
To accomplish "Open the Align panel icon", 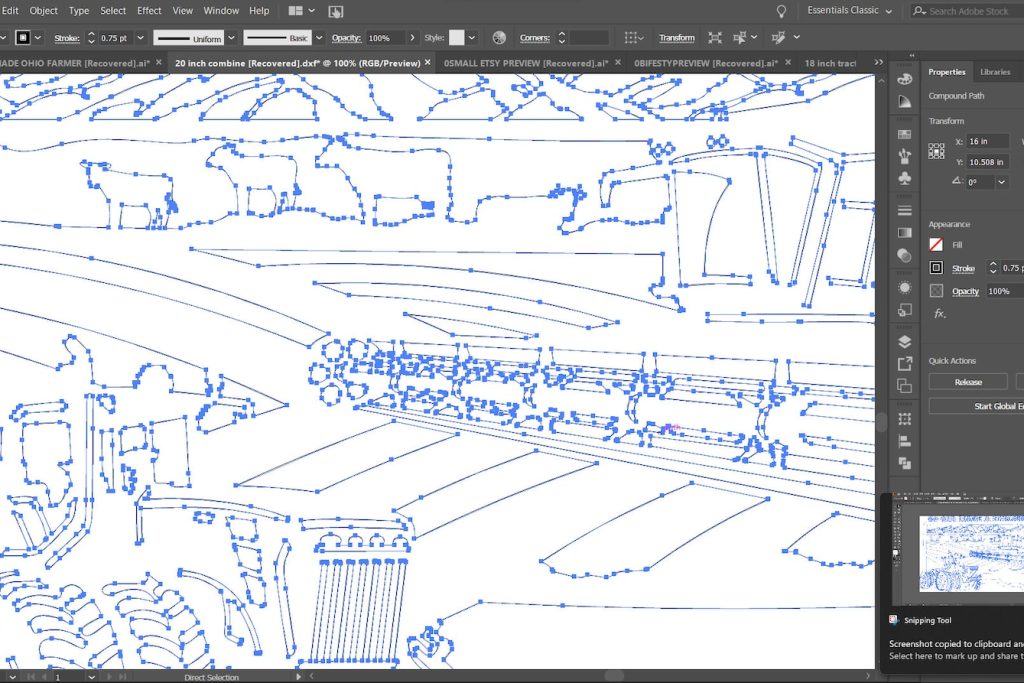I will [905, 441].
